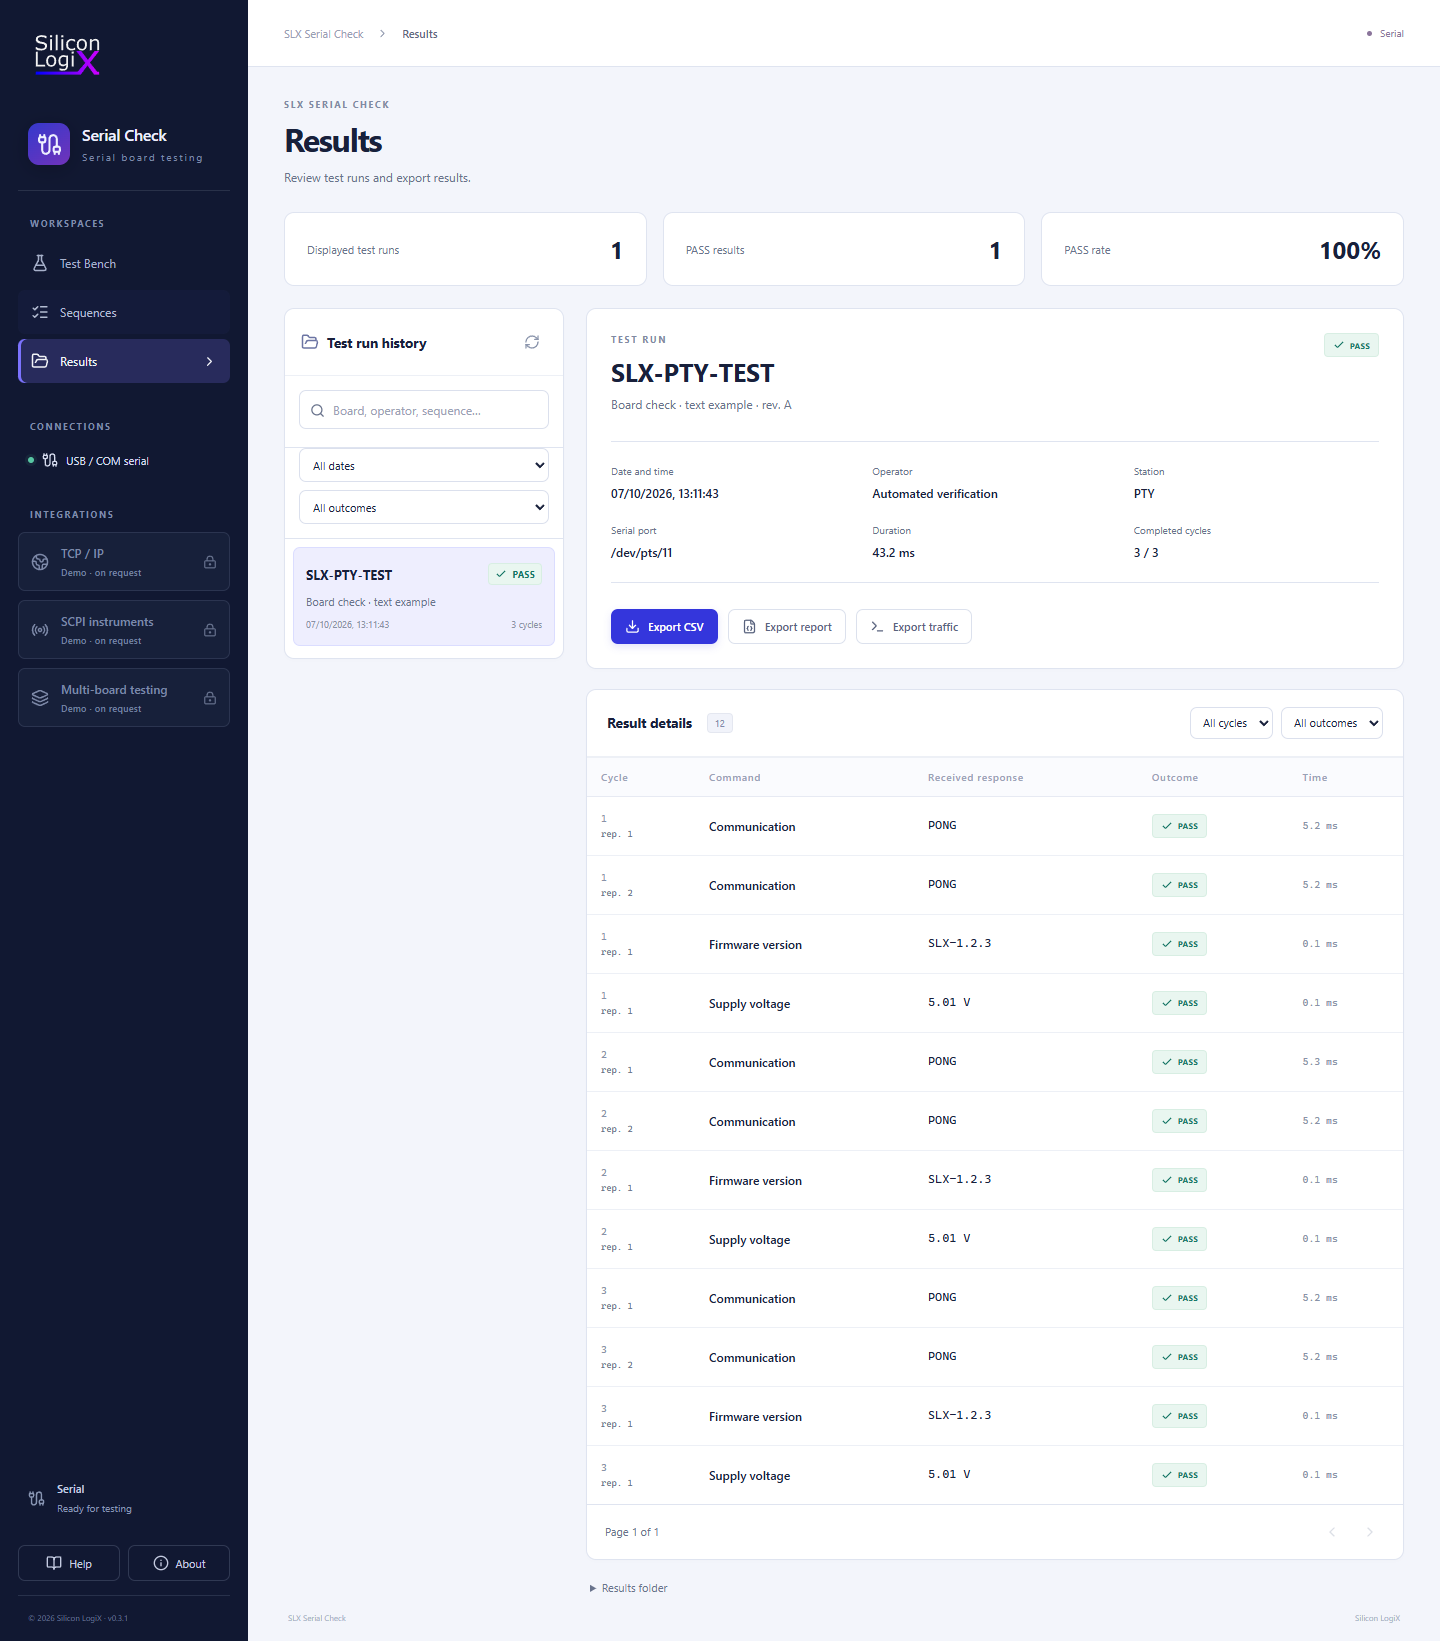The image size is (1440, 1641).
Task: Click the Serial Check app logo icon
Action: [49, 144]
